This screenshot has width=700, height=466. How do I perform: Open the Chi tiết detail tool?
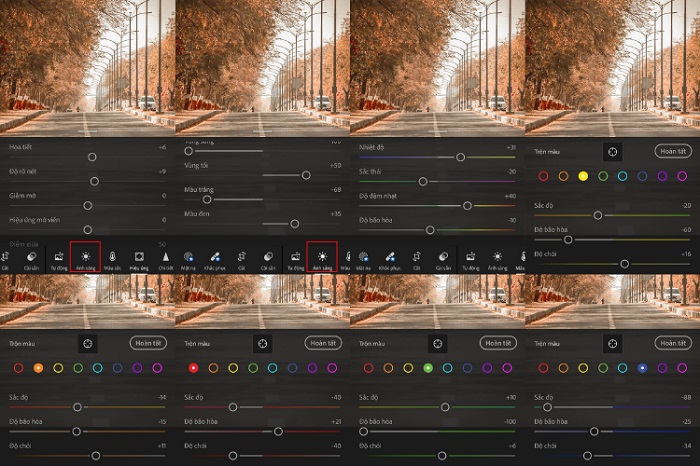point(165,257)
